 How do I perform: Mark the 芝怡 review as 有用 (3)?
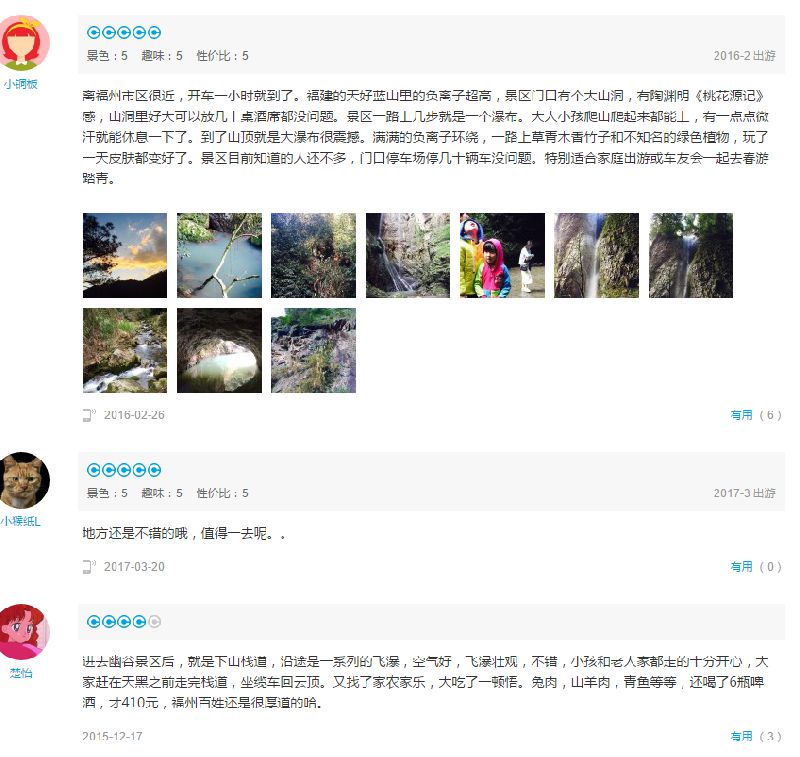[x=756, y=736]
